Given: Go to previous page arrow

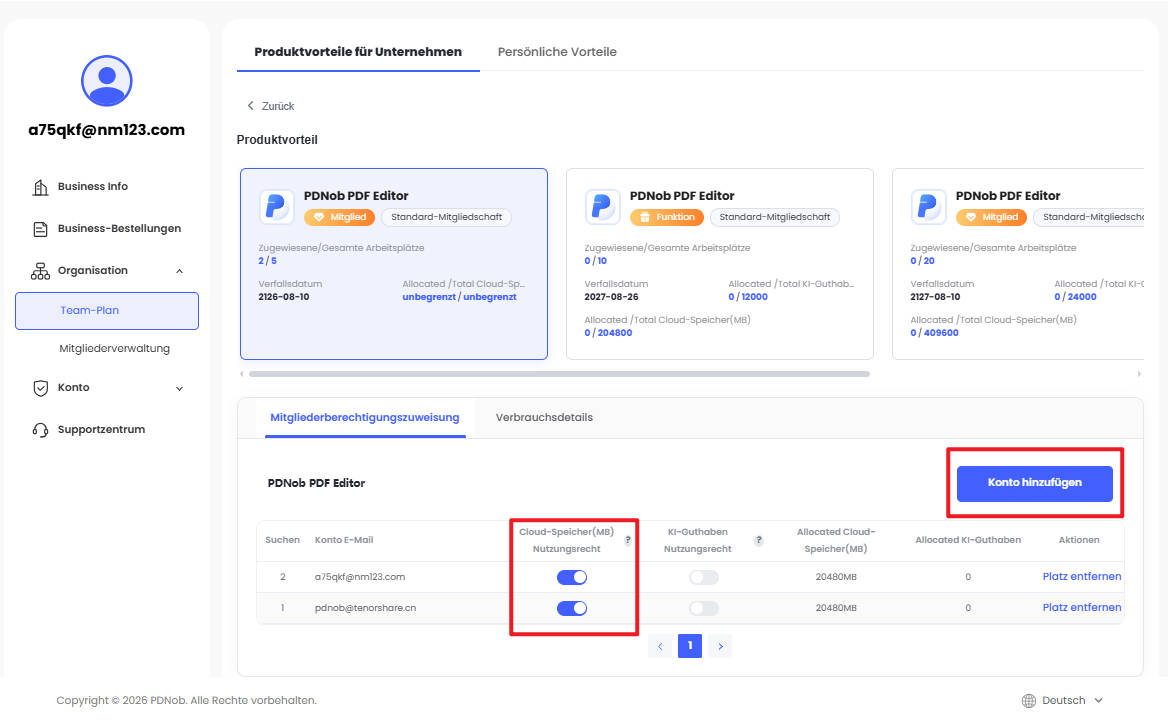Looking at the screenshot, I should coord(660,646).
